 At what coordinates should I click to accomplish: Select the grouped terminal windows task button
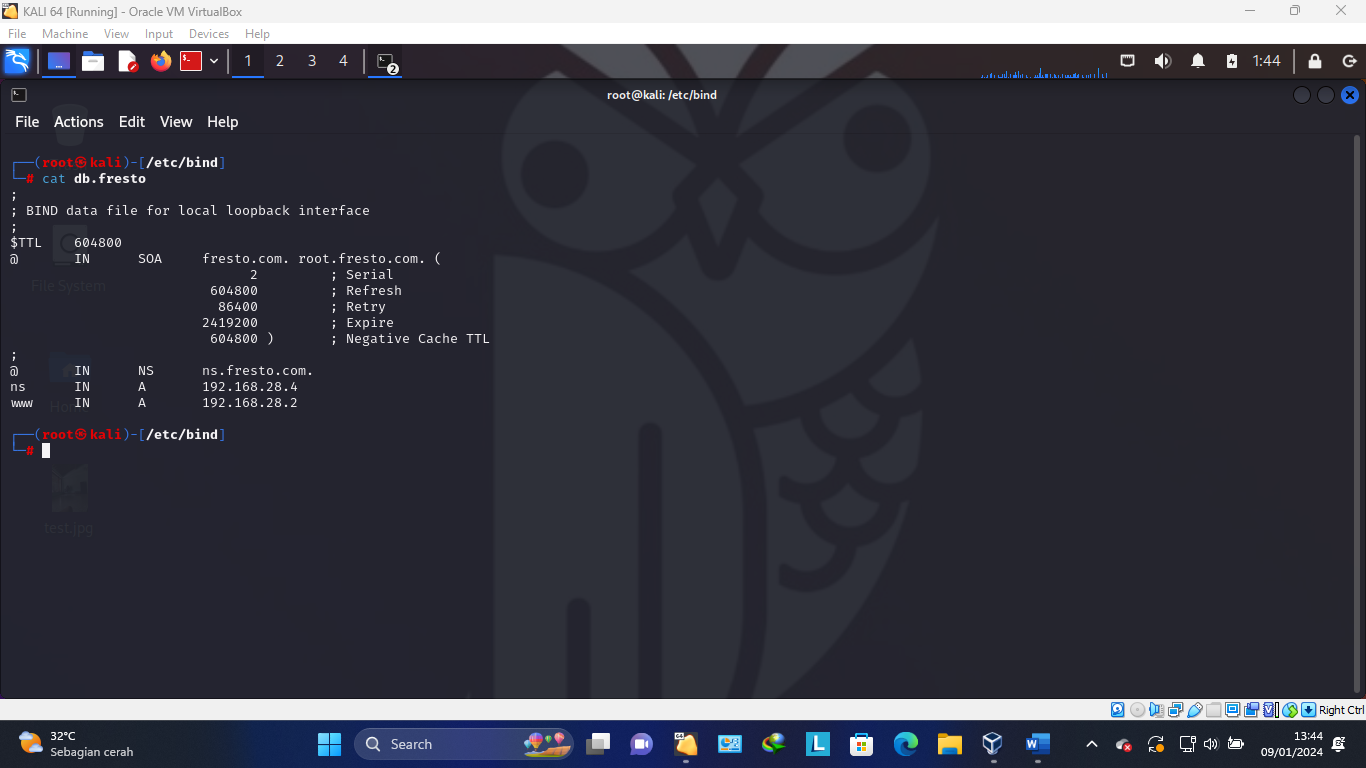386,62
